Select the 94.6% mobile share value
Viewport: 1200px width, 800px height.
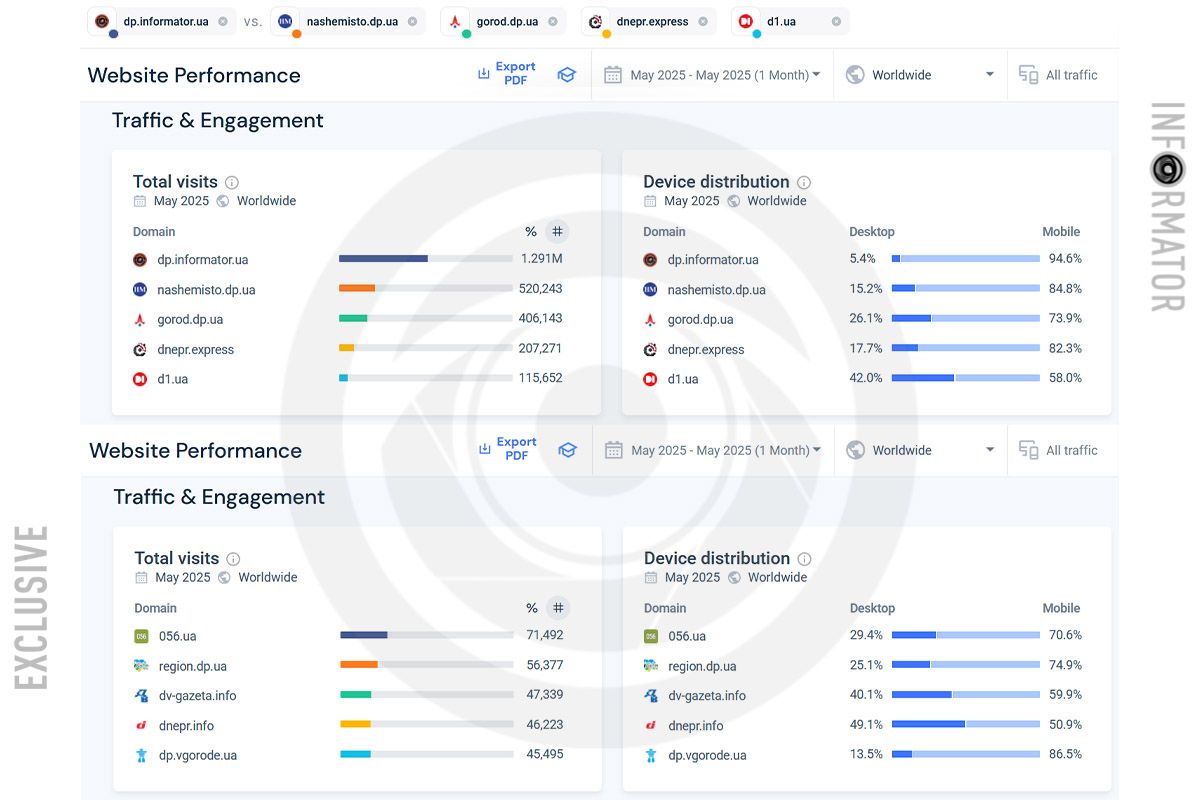click(x=1065, y=259)
